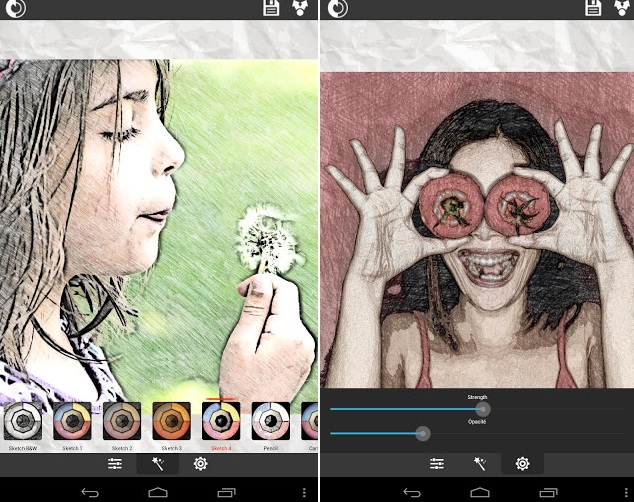Click the Opacité slider handle
The height and width of the screenshot is (502, 634).
423,434
